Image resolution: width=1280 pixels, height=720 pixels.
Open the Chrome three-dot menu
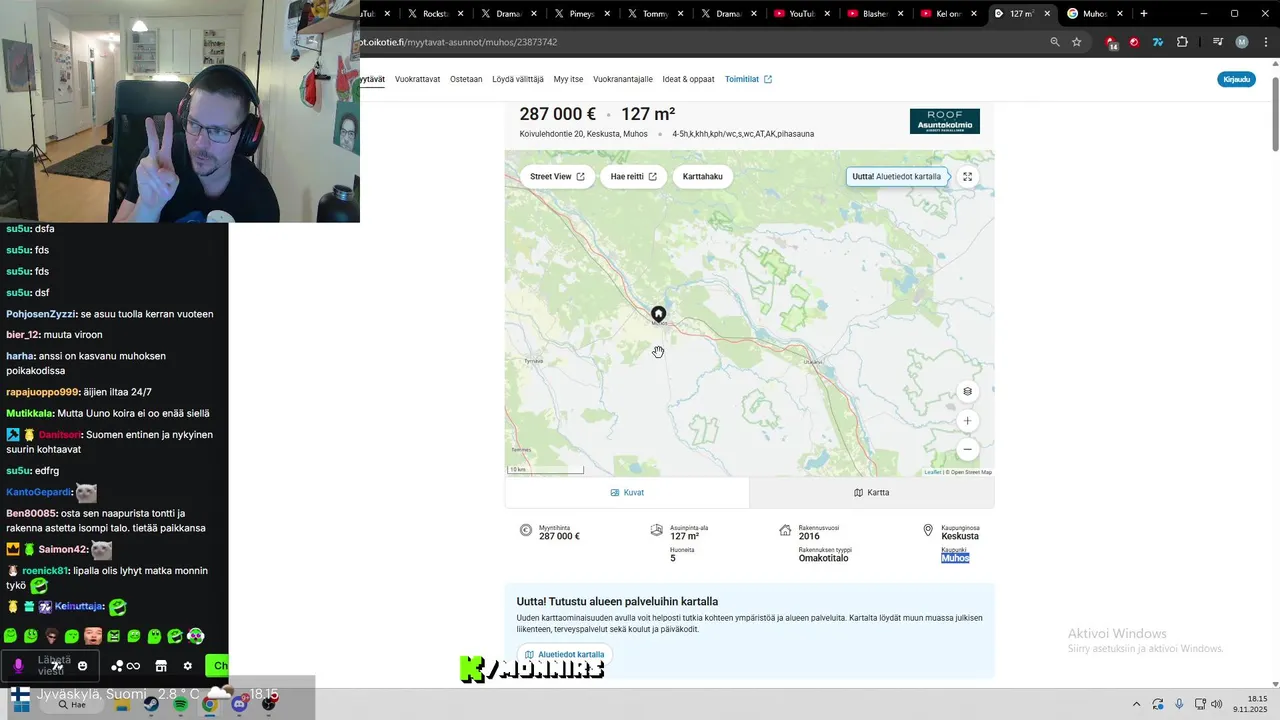(x=1264, y=42)
